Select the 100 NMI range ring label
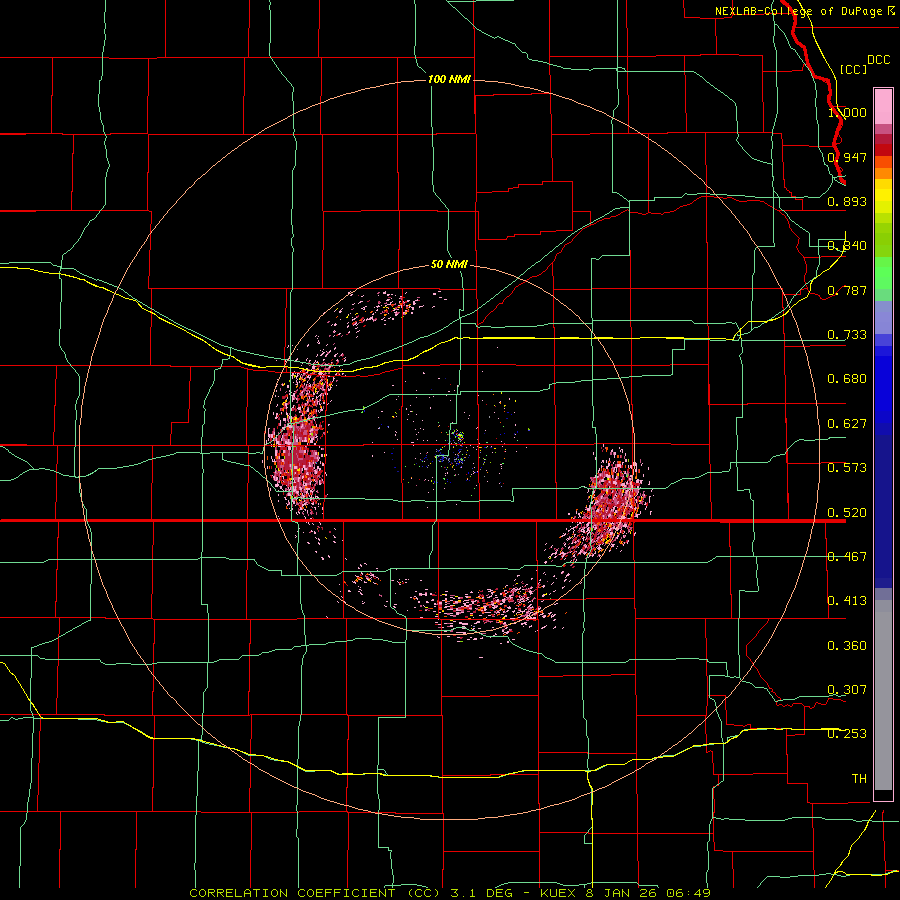 click(449, 79)
